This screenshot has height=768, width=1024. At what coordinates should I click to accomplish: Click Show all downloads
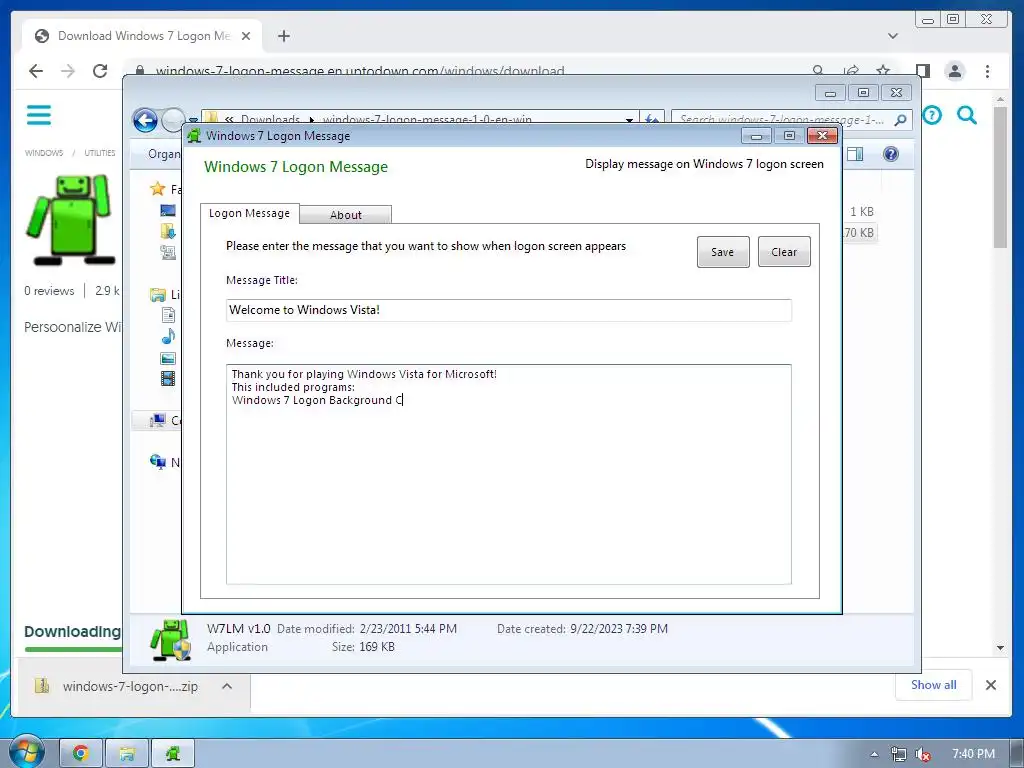(933, 684)
